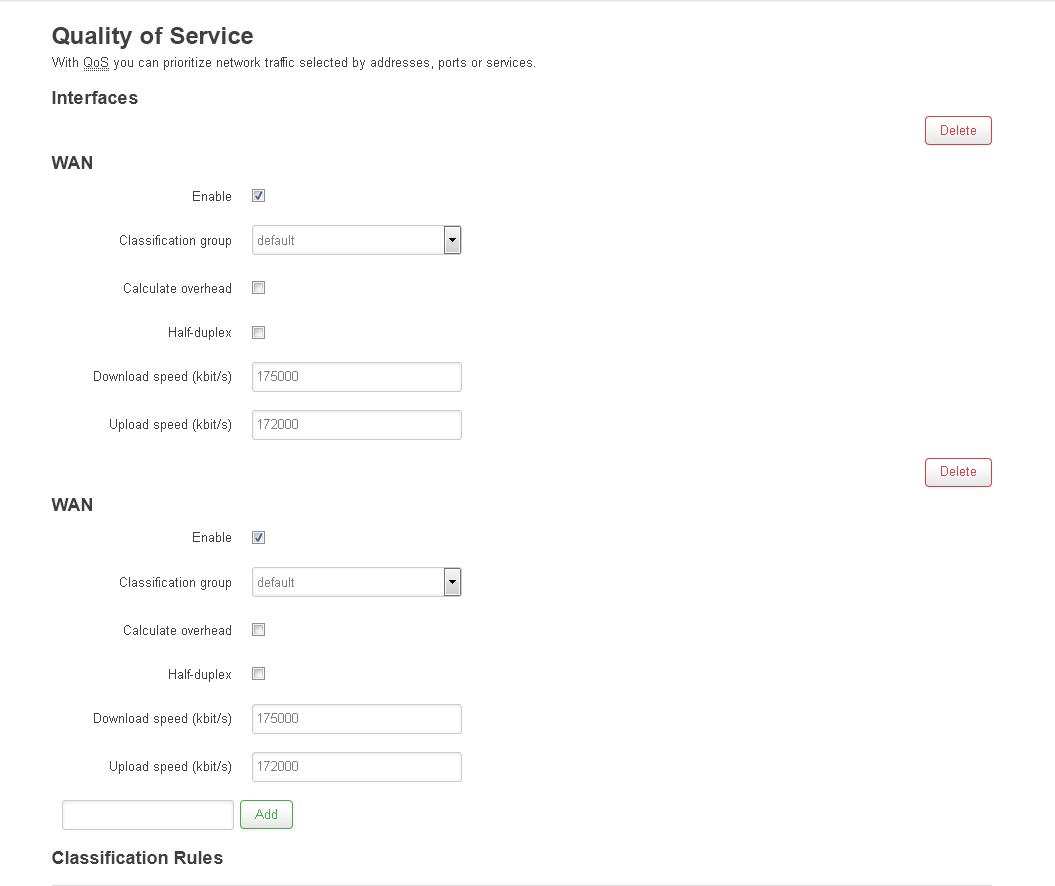Focus Upload speed field in second WAN
Image resolution: width=1055 pixels, height=886 pixels.
[x=357, y=766]
